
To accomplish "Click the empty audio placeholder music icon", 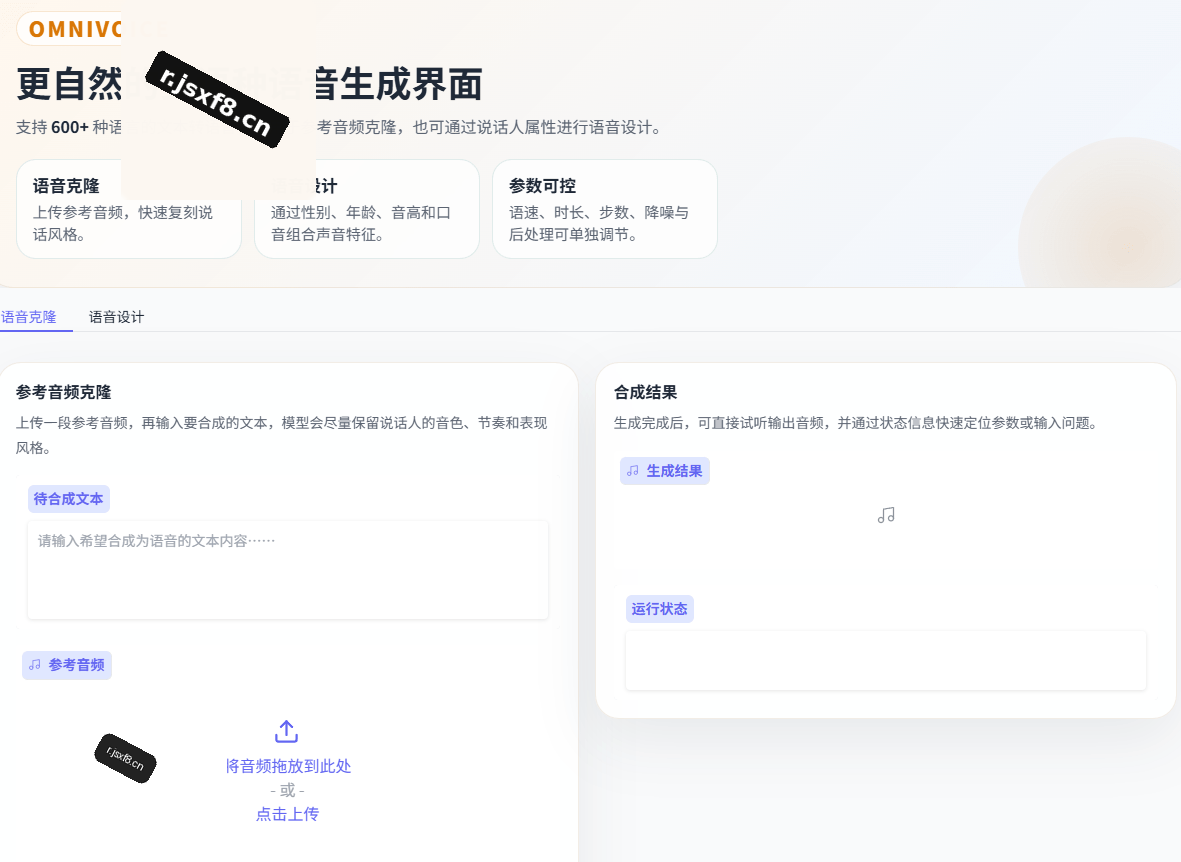I will [x=886, y=515].
